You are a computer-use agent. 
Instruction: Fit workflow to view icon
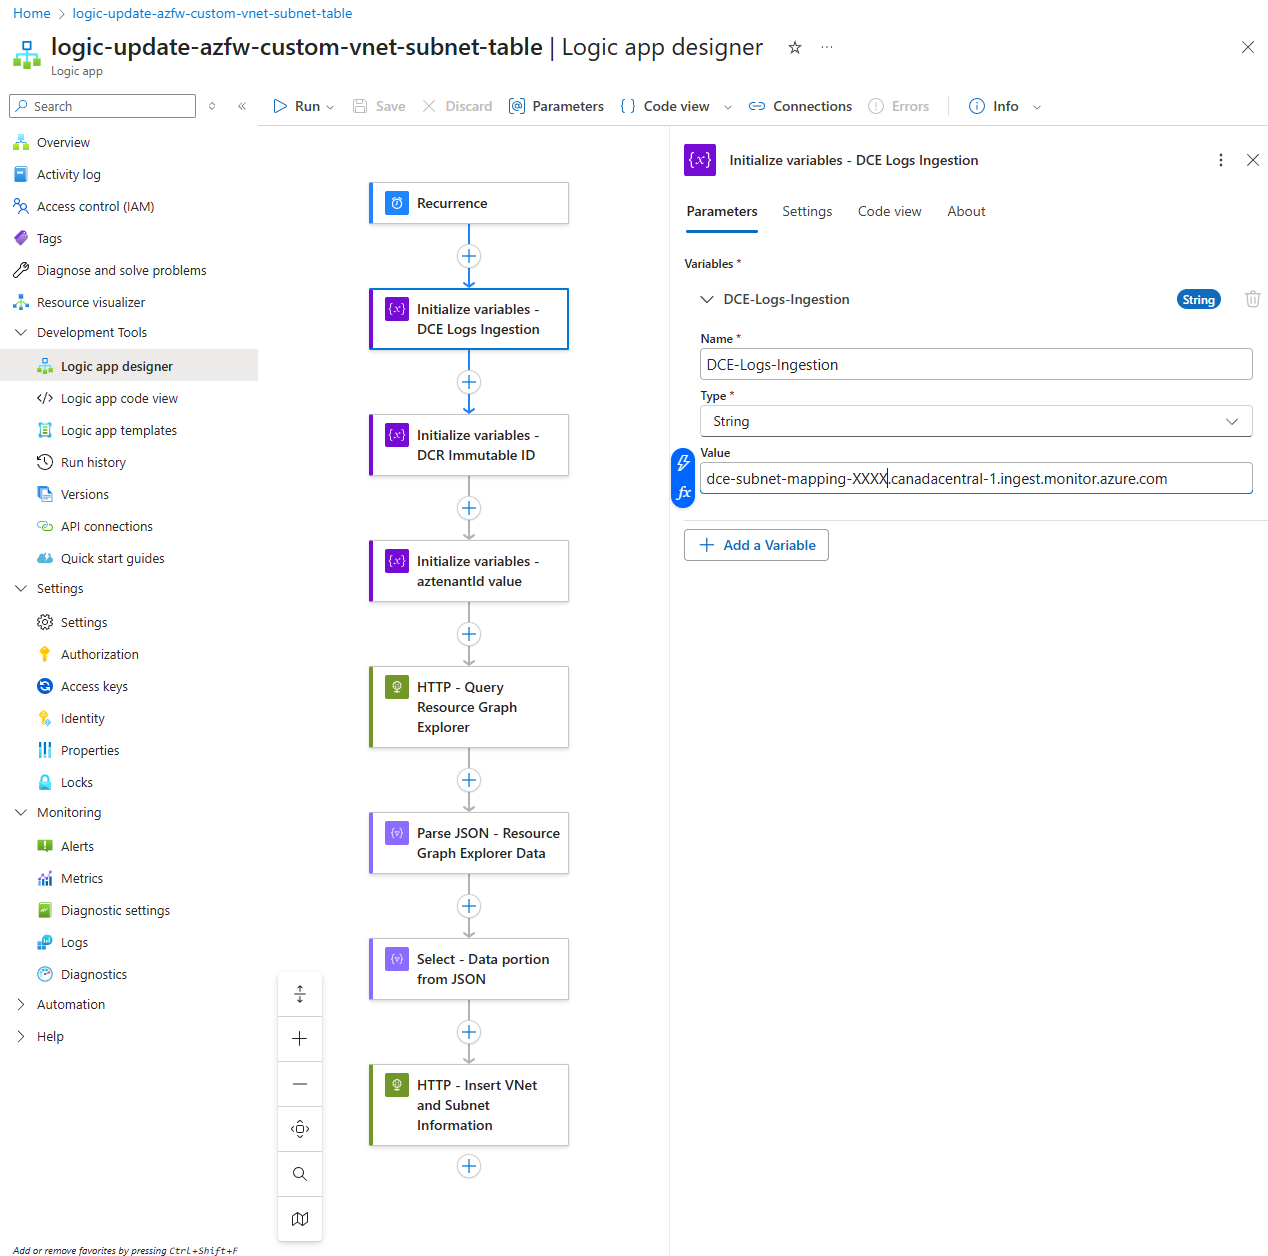coord(300,1129)
